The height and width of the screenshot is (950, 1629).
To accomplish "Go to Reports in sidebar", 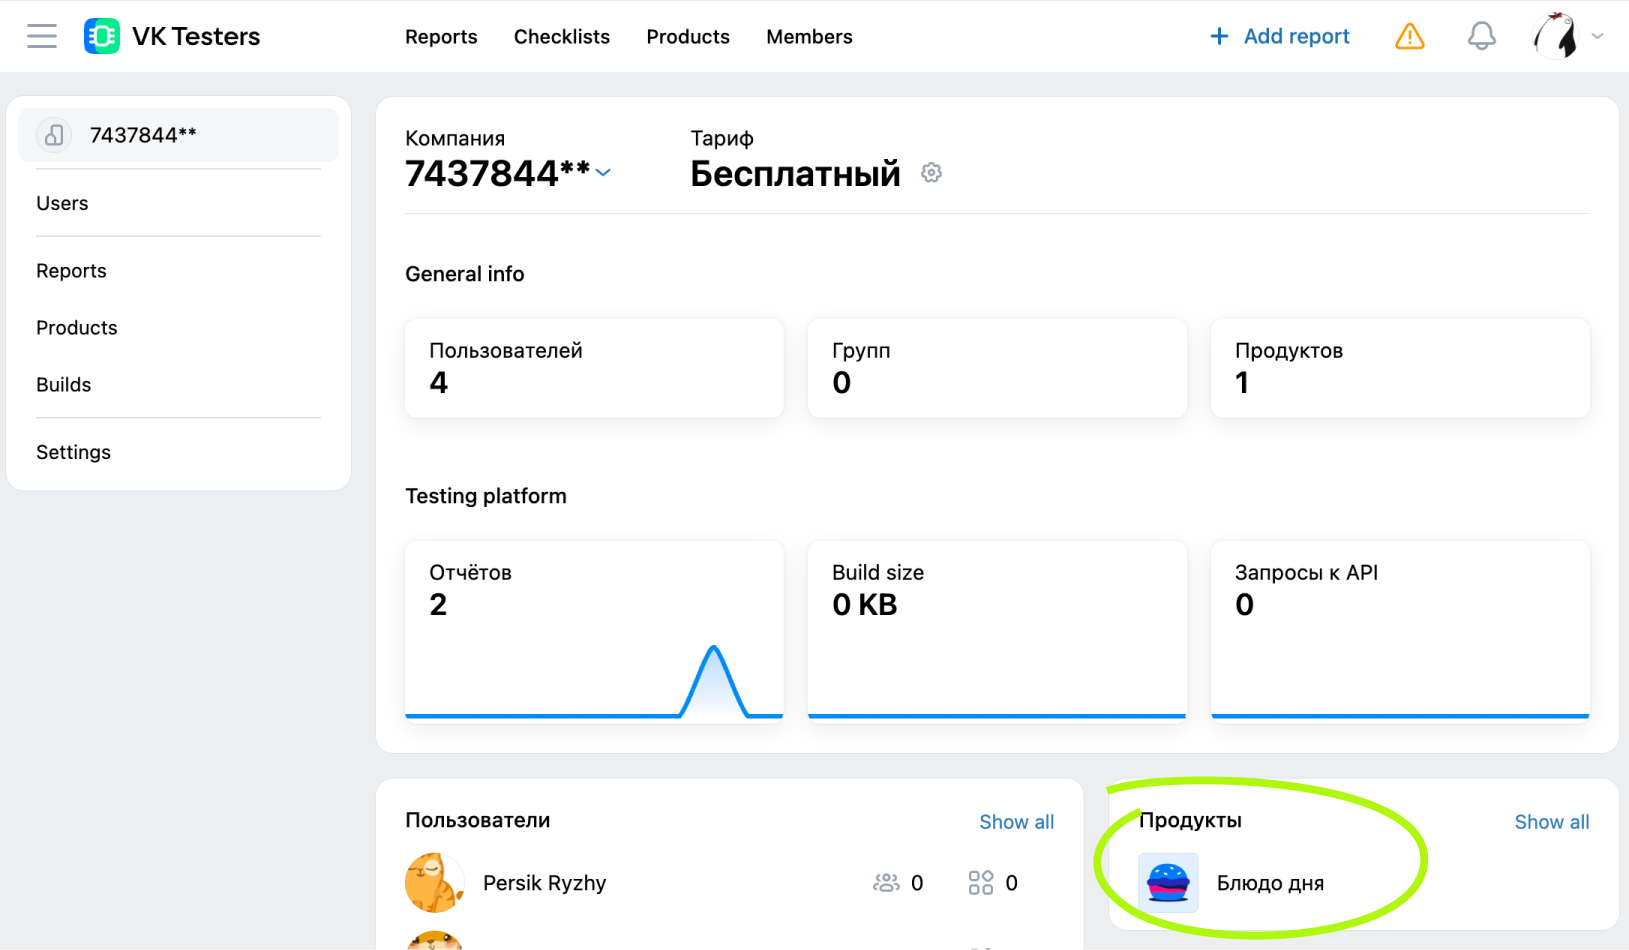I will pos(71,271).
